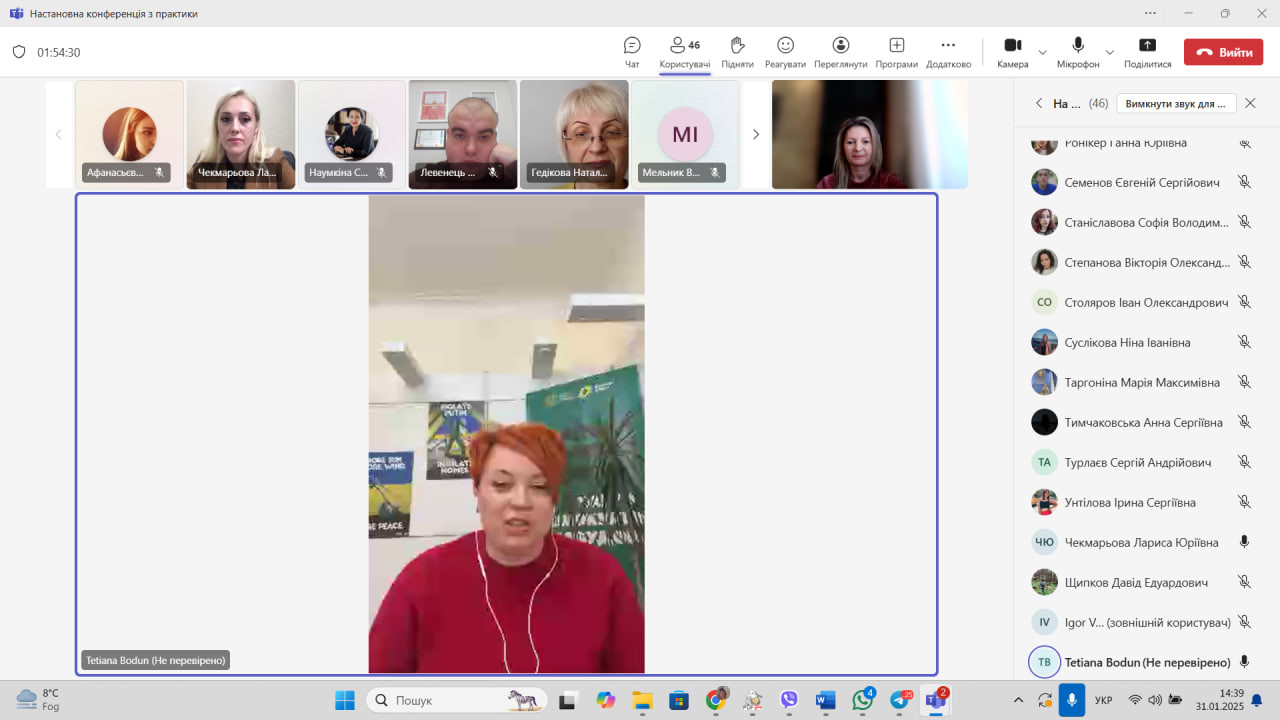
Task: Toggle the Мікрофон microphone button
Action: 1078,52
